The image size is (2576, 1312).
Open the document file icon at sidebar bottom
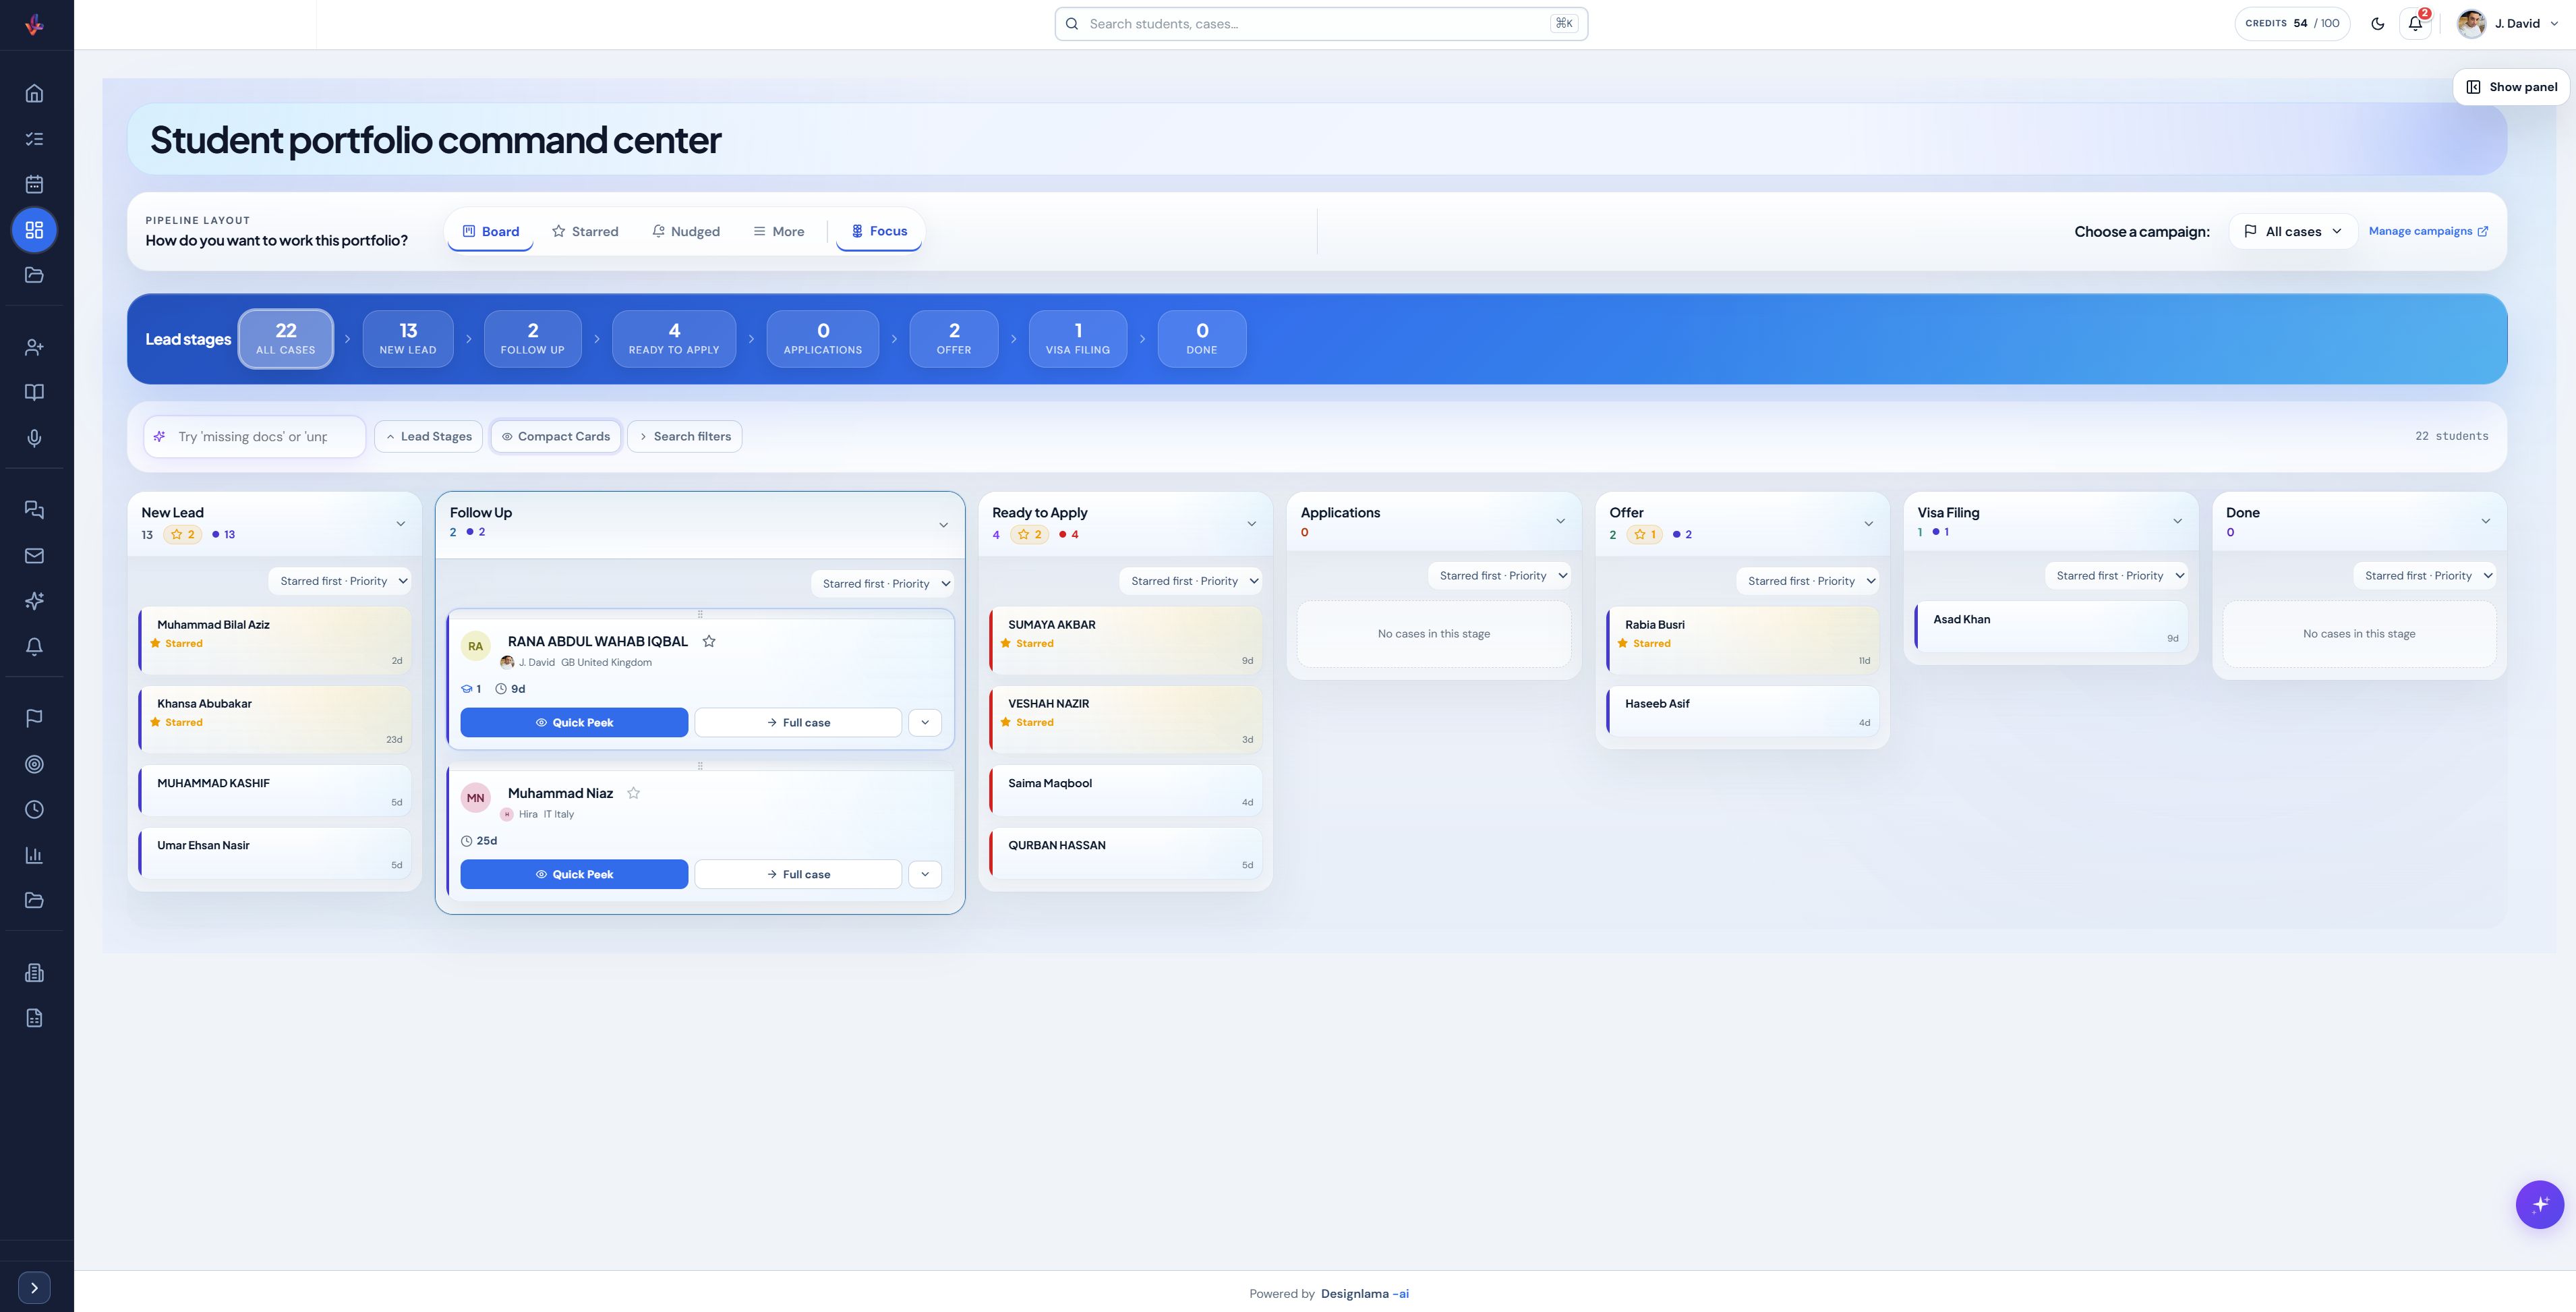(34, 1018)
